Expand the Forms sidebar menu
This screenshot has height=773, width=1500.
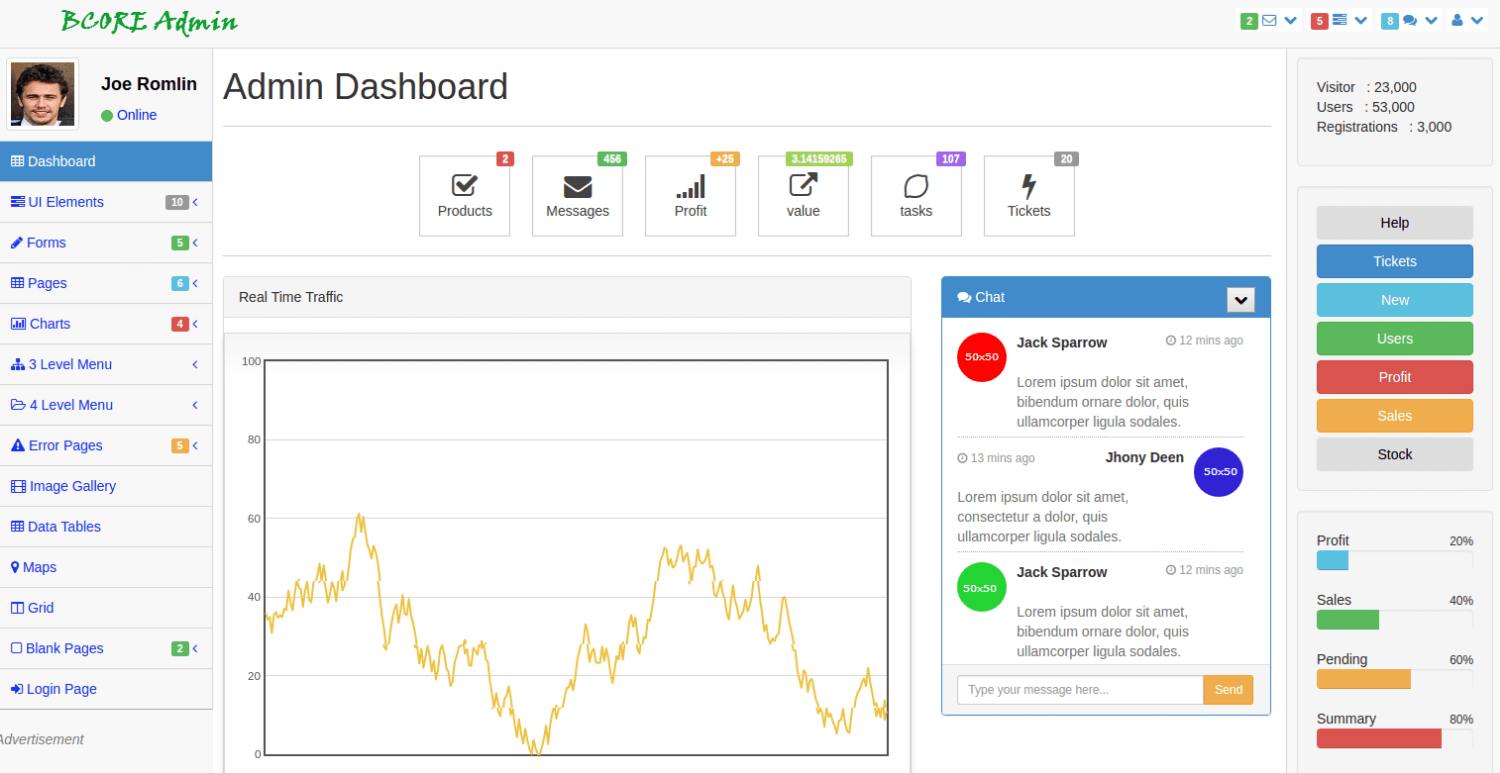point(106,243)
